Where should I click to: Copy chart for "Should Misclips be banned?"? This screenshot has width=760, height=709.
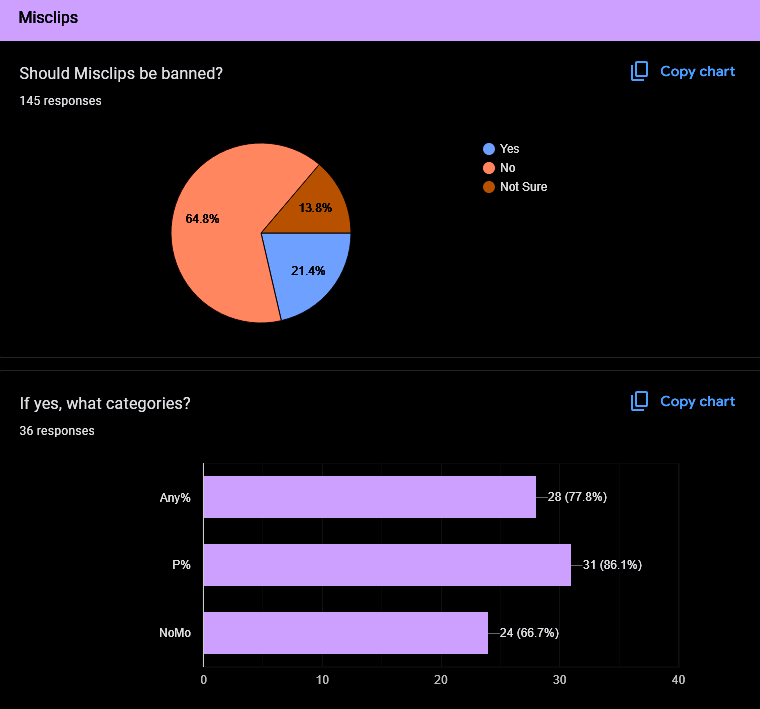[682, 71]
